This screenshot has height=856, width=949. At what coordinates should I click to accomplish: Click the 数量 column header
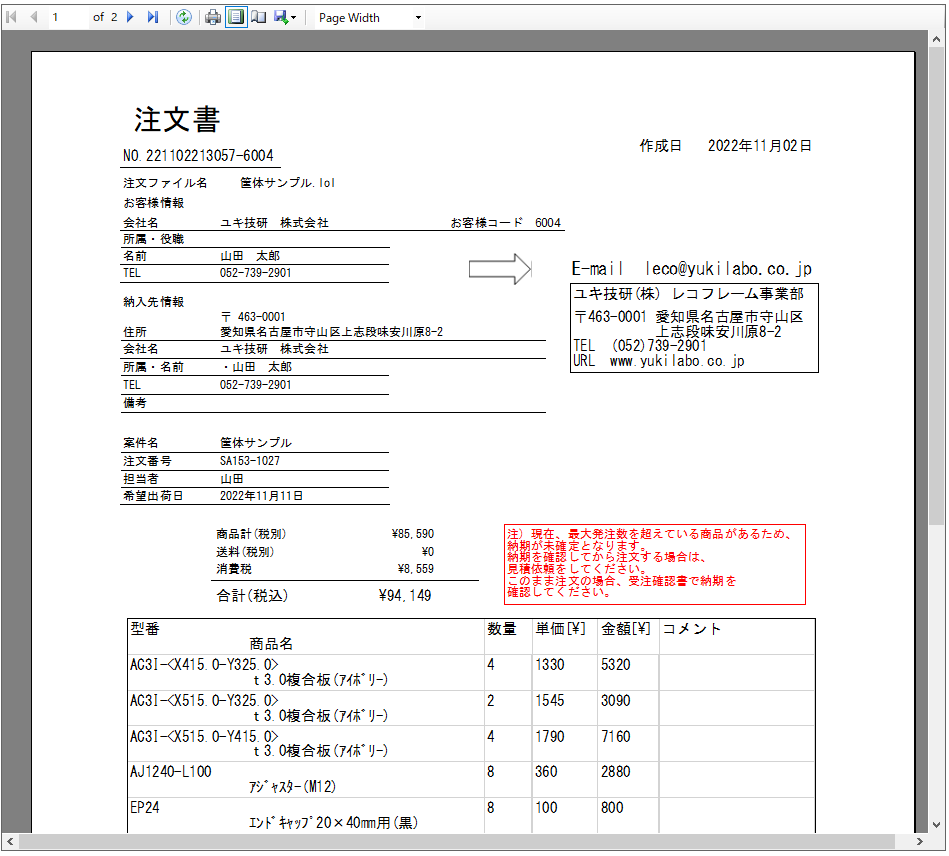[502, 629]
